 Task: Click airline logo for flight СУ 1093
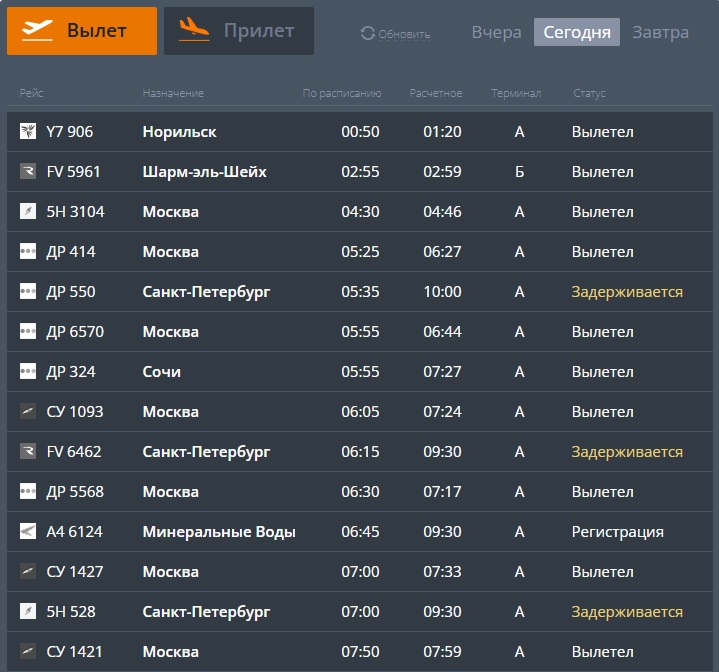click(x=28, y=411)
